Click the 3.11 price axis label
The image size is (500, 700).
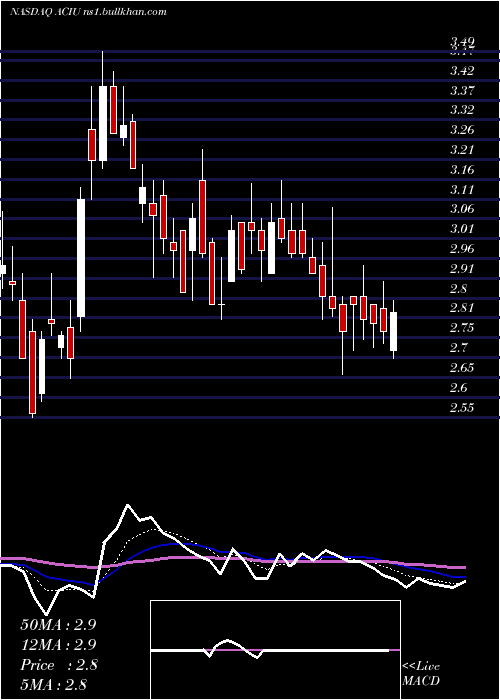tap(462, 190)
